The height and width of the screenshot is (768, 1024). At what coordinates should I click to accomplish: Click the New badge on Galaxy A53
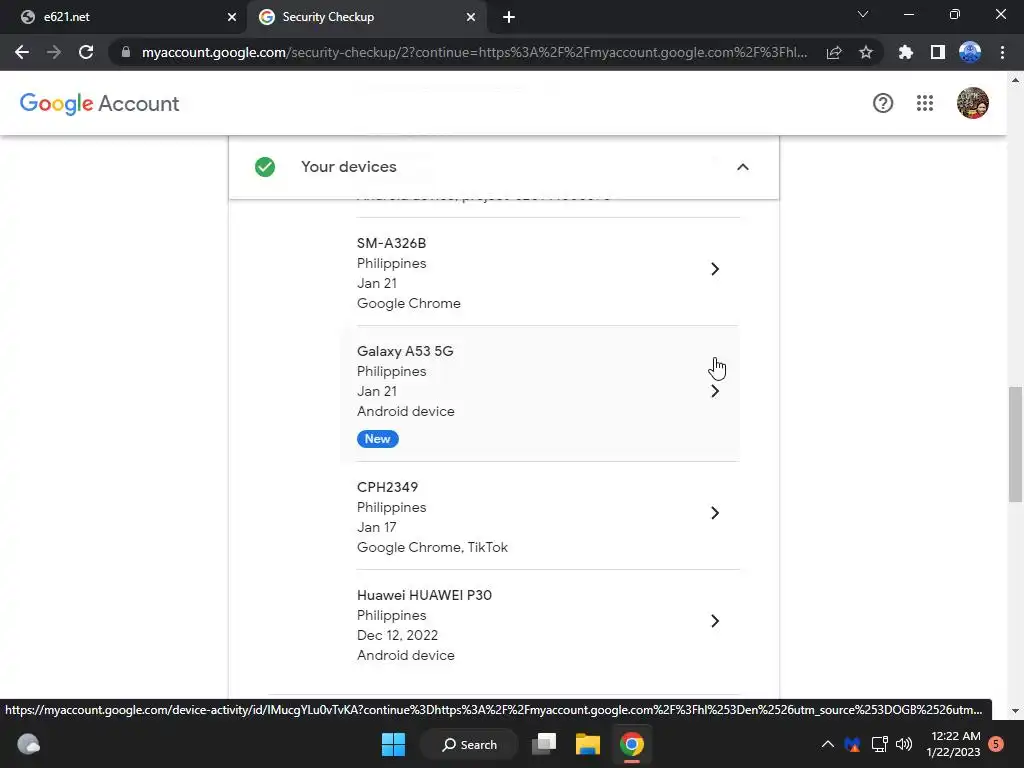click(x=377, y=439)
